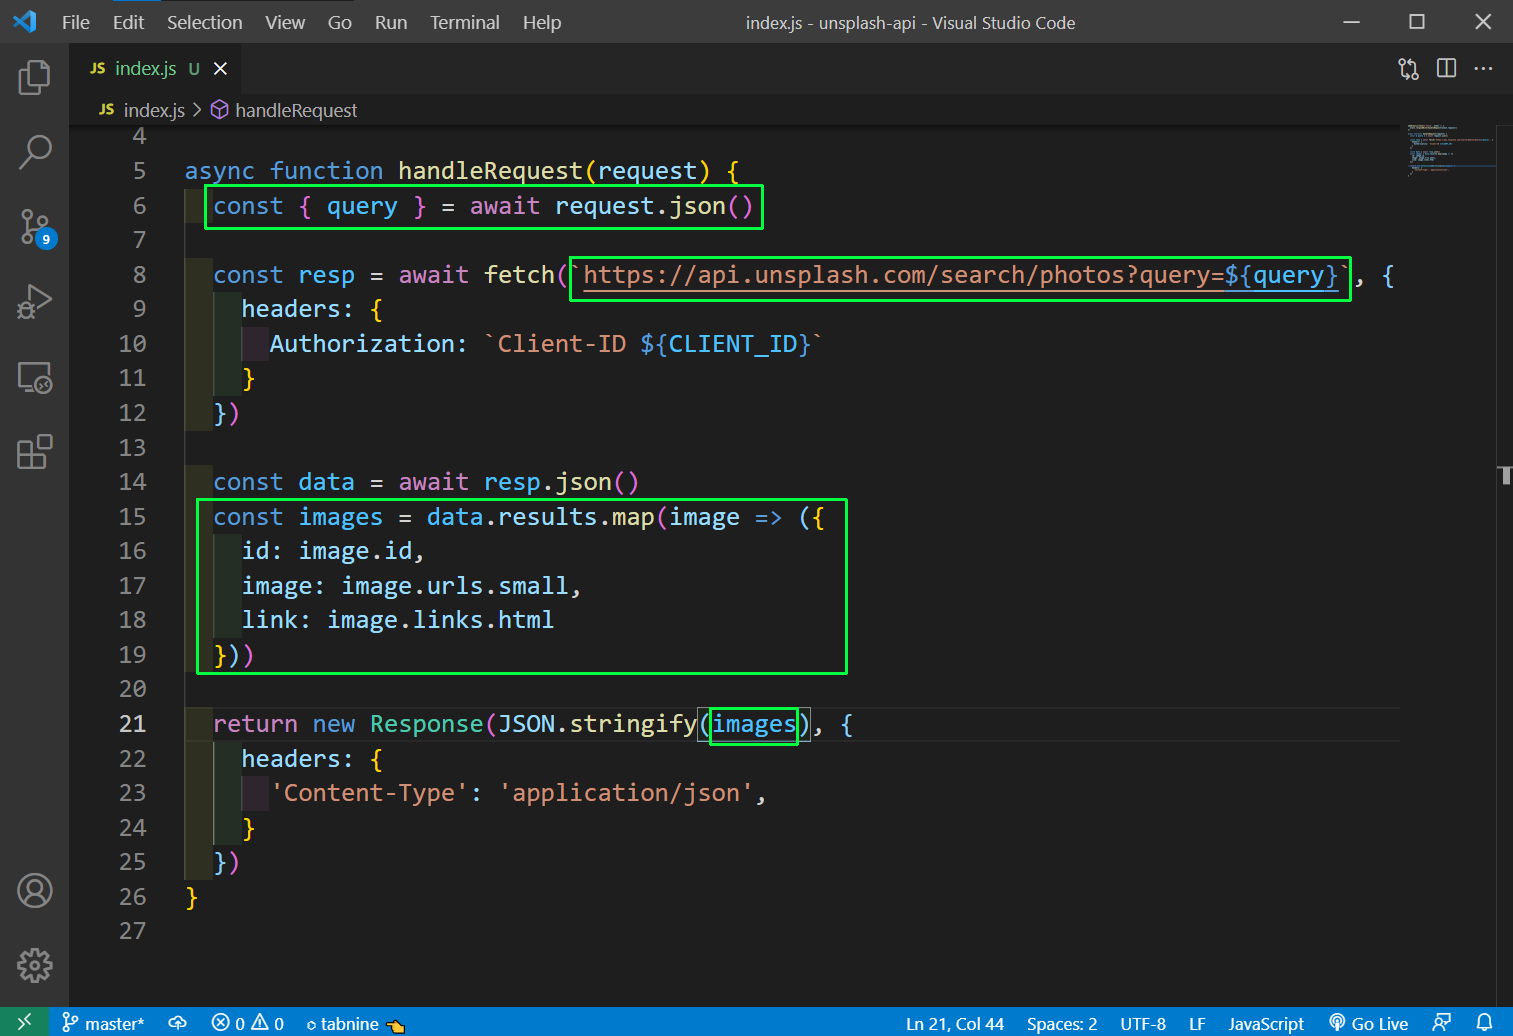
Task: Open the Help menu
Action: [542, 22]
